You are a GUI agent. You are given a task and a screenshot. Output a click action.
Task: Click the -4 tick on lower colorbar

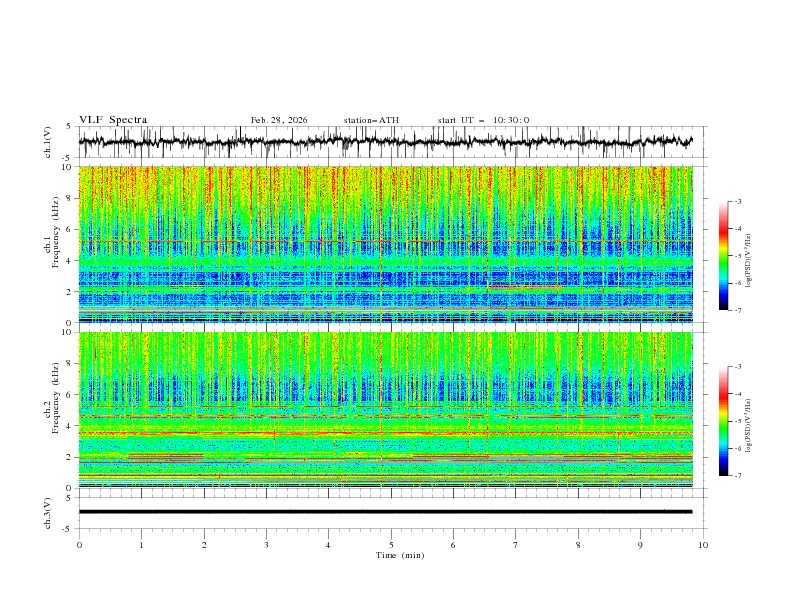pyautogui.click(x=737, y=394)
